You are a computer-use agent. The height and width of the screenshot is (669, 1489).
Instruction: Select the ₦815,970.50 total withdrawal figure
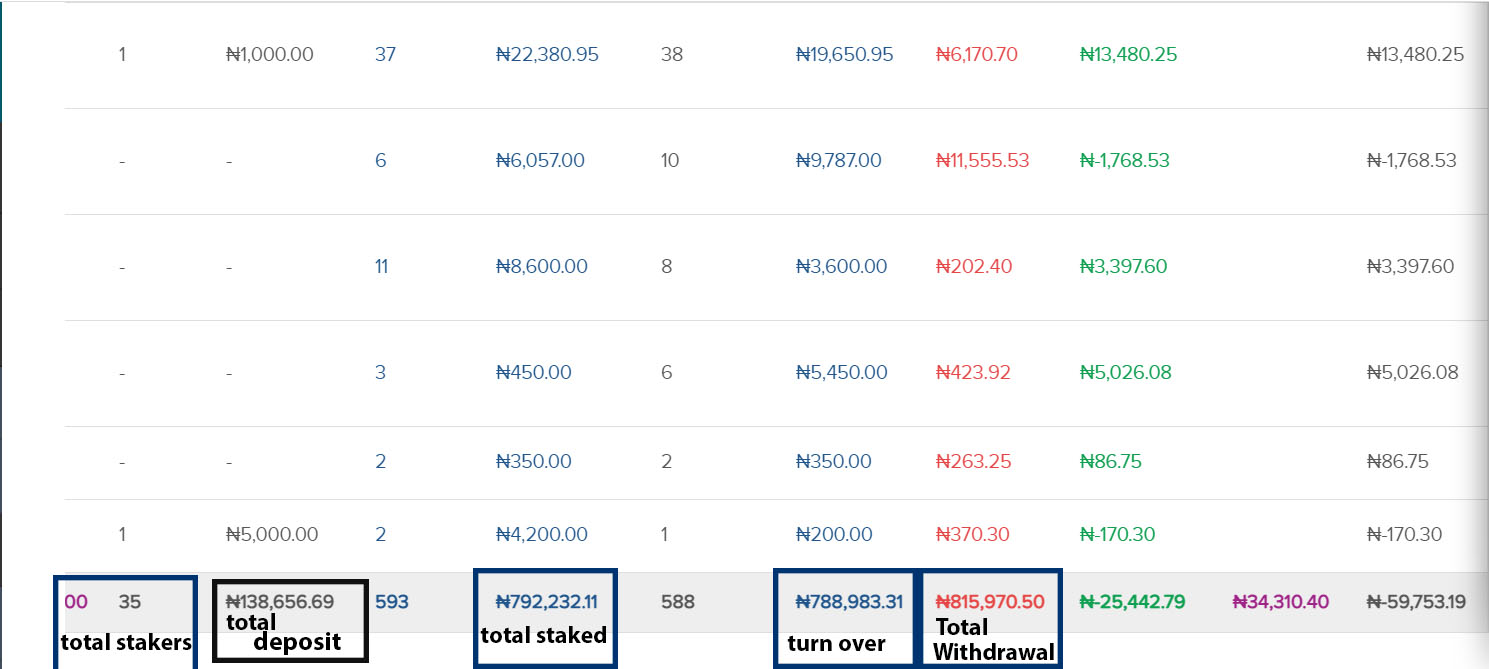tap(990, 603)
